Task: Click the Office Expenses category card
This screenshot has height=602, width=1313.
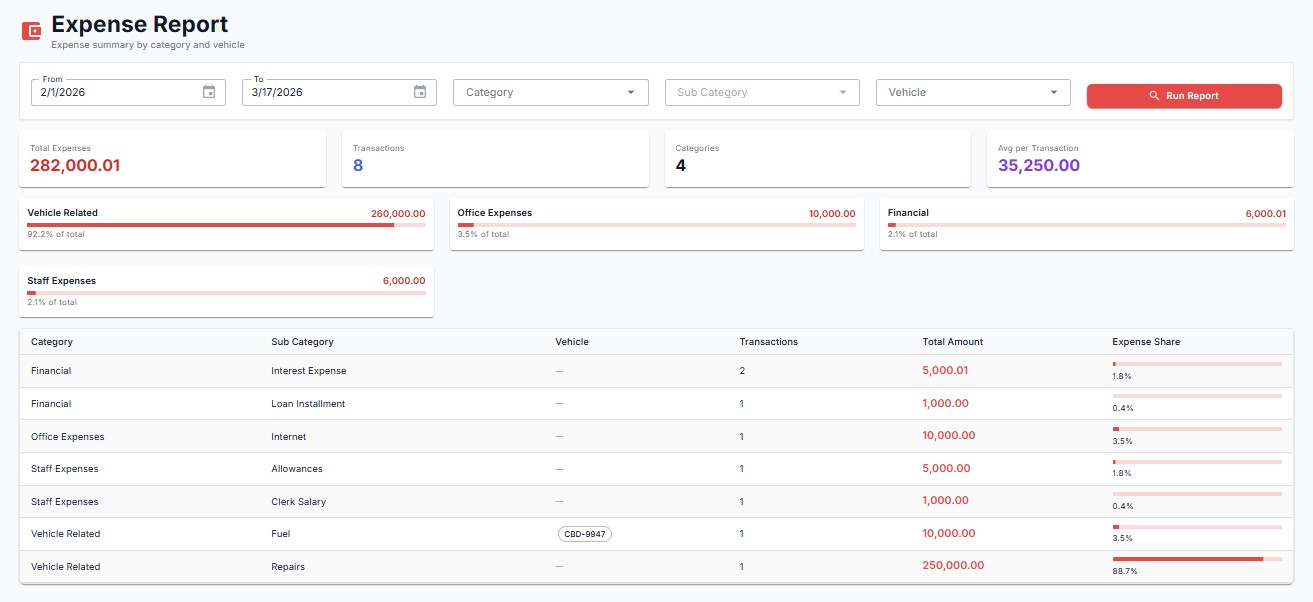Action: coord(657,222)
